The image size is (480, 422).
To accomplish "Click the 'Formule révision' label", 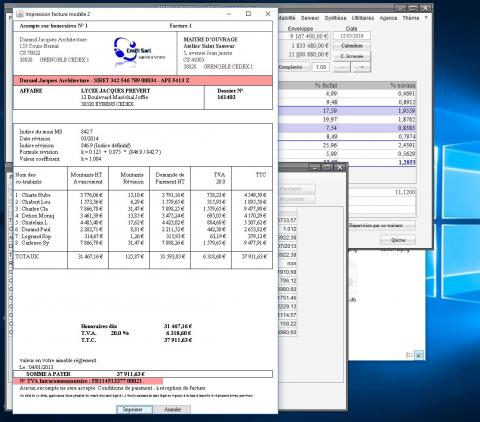I will 39,152.
